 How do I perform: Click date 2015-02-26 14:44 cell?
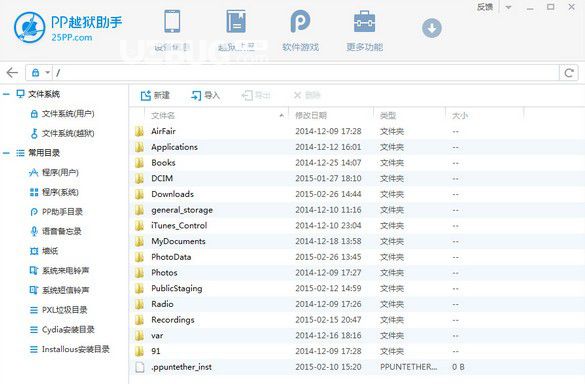pyautogui.click(x=328, y=194)
